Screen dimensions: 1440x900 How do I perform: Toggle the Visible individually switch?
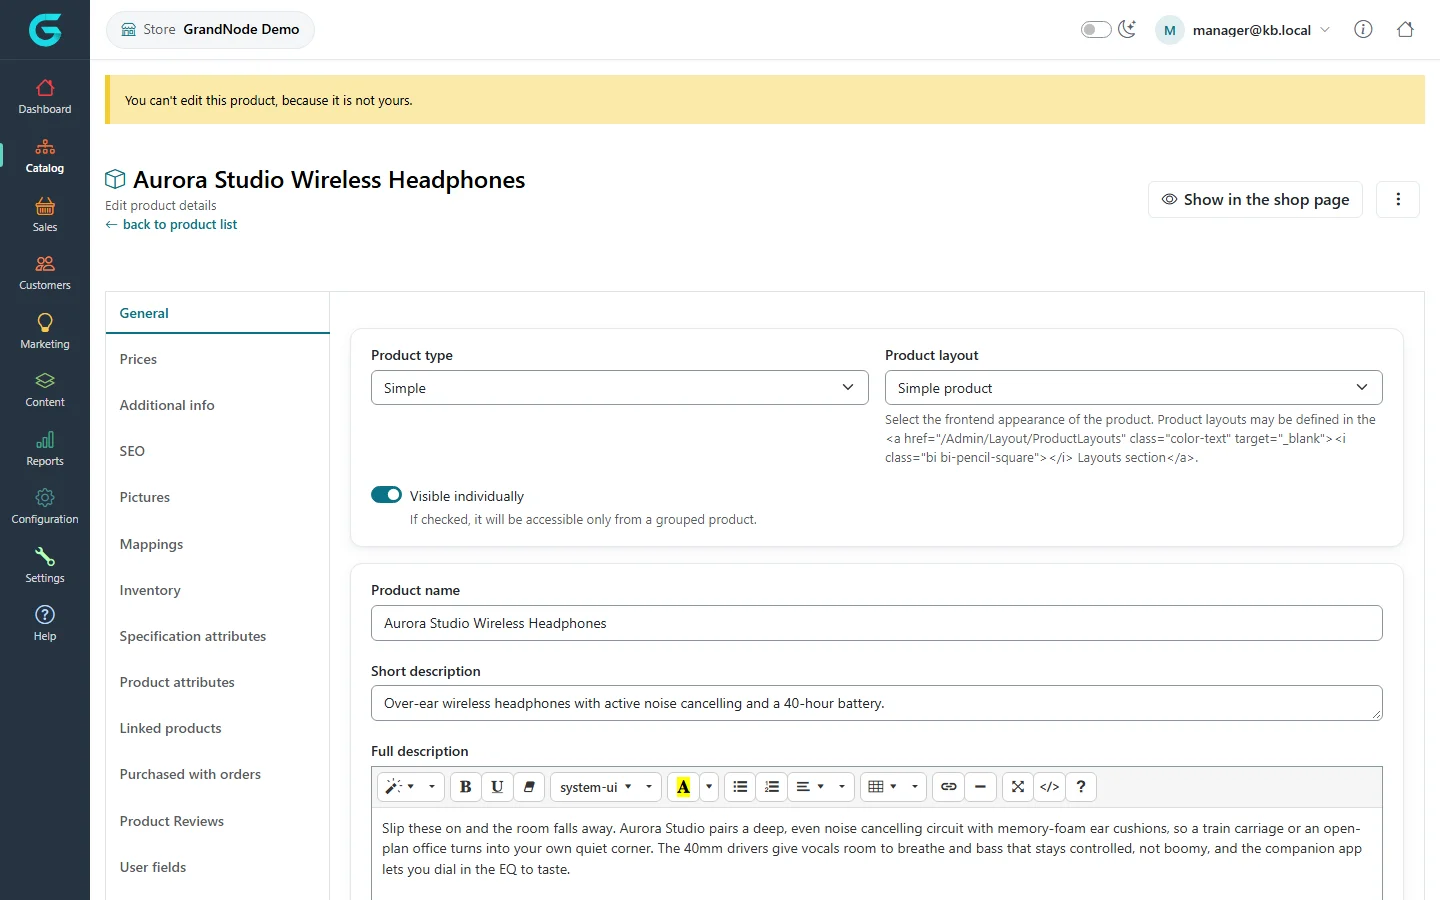point(386,495)
